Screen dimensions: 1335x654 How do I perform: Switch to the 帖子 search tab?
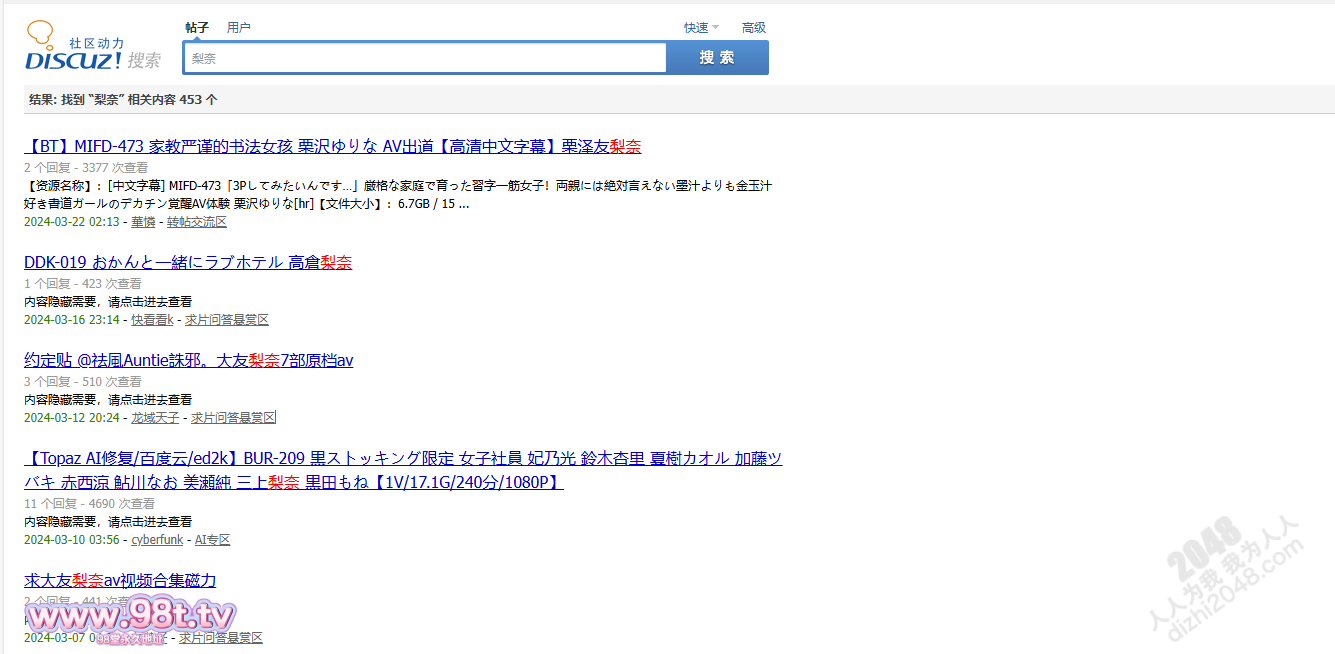tap(197, 28)
